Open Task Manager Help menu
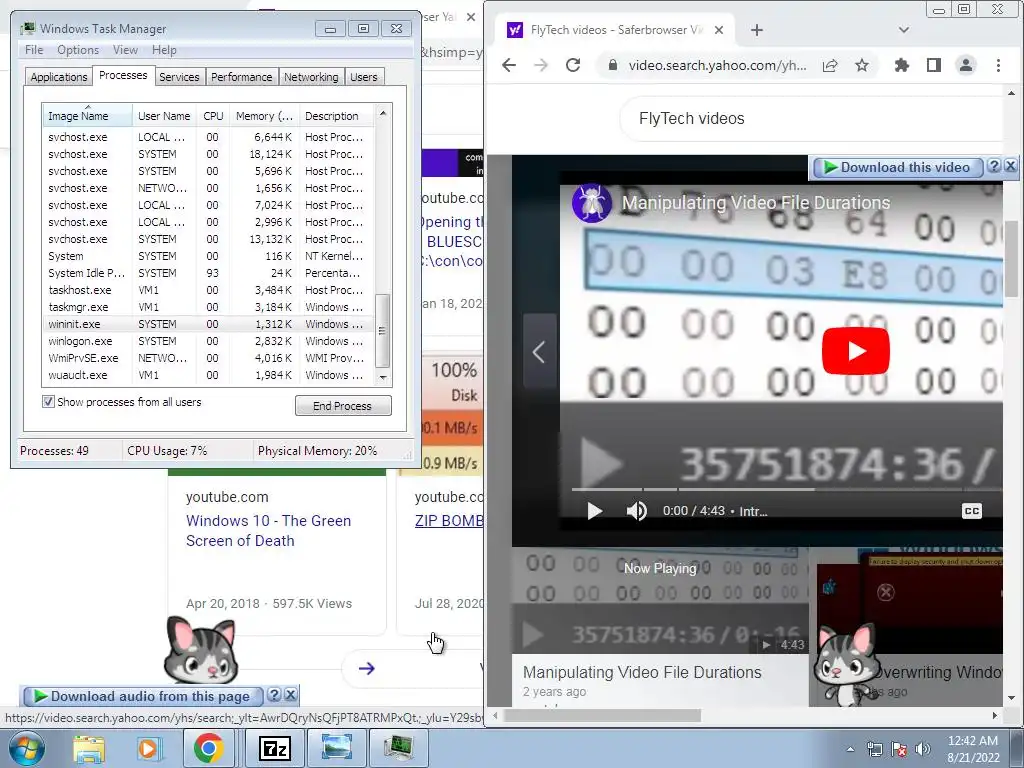This screenshot has height=768, width=1024. [164, 50]
